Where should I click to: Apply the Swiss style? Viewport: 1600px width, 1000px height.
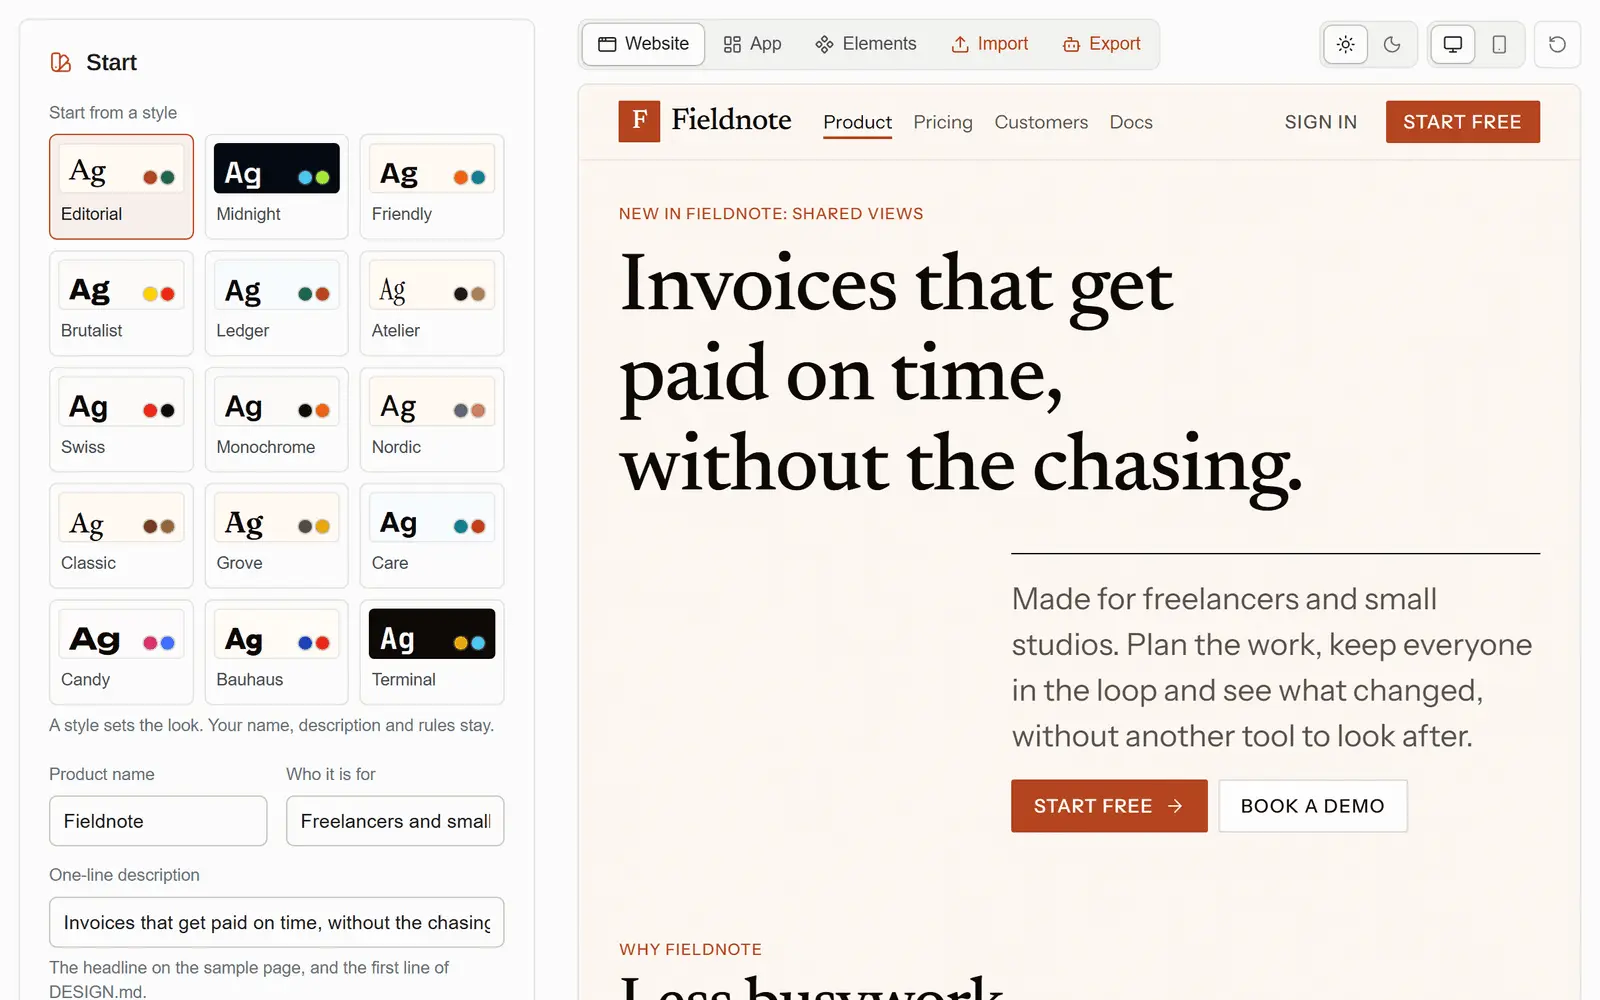tap(121, 420)
